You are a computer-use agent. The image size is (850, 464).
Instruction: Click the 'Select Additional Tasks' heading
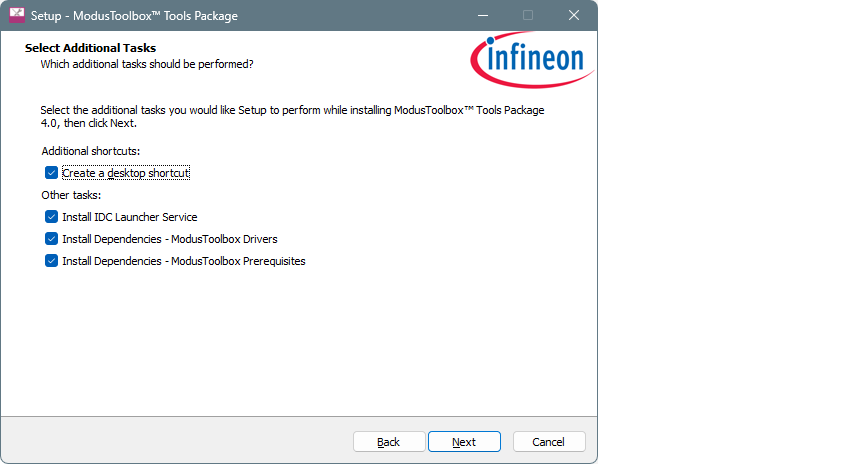[x=91, y=48]
